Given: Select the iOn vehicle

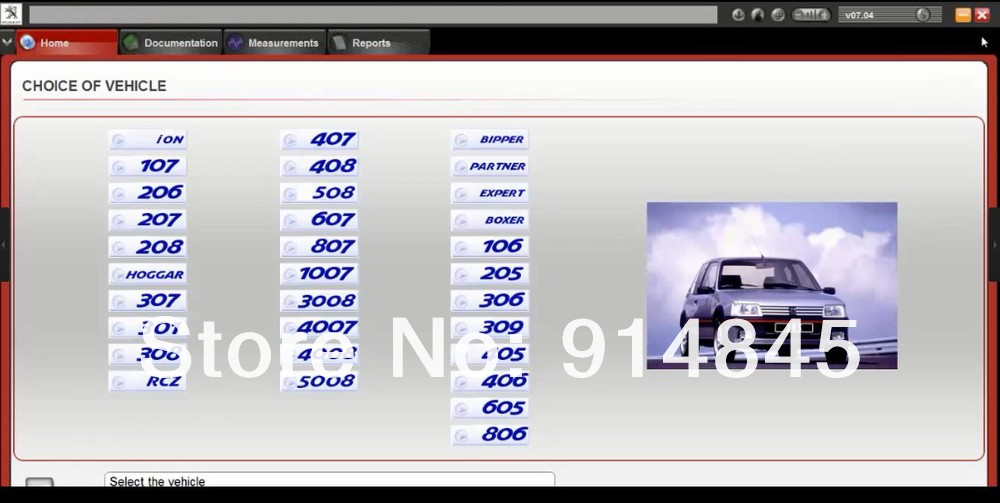Looking at the screenshot, I should 147,140.
